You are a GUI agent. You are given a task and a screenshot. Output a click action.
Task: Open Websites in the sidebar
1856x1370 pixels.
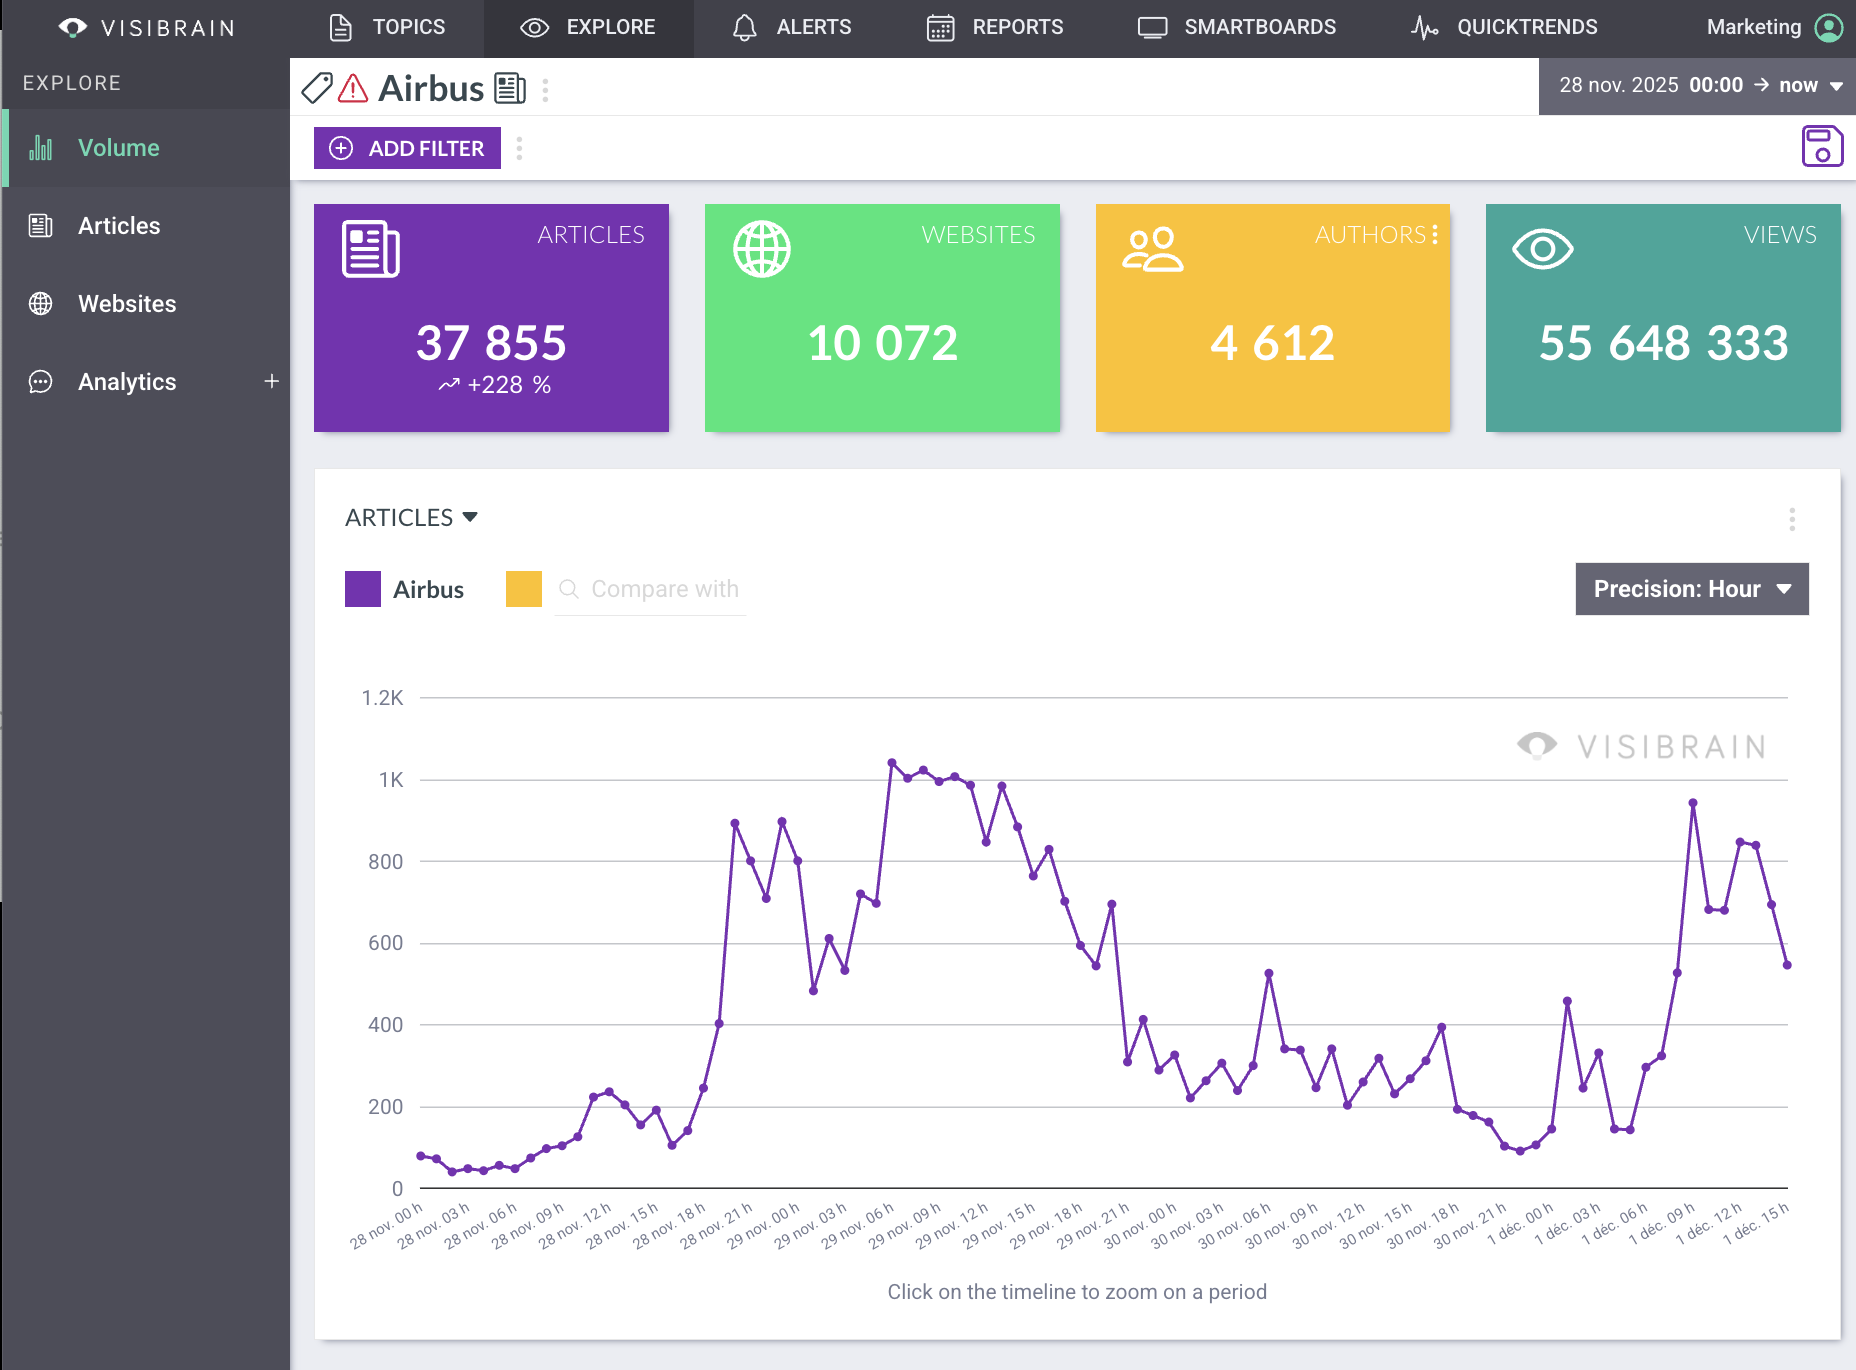tap(127, 304)
